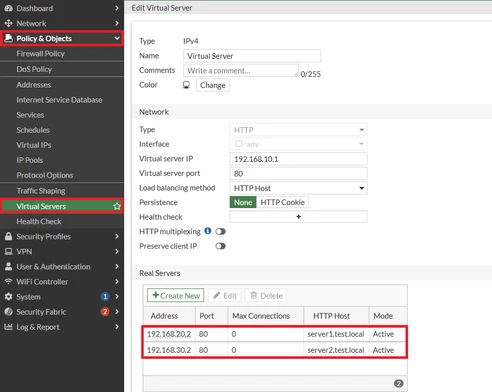The height and width of the screenshot is (392, 492).
Task: Click the Virtual server IP field
Action: (298, 159)
